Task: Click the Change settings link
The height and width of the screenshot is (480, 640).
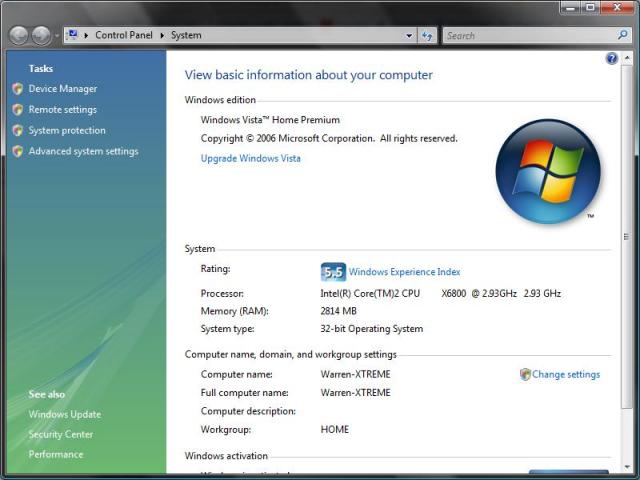Action: pos(566,374)
